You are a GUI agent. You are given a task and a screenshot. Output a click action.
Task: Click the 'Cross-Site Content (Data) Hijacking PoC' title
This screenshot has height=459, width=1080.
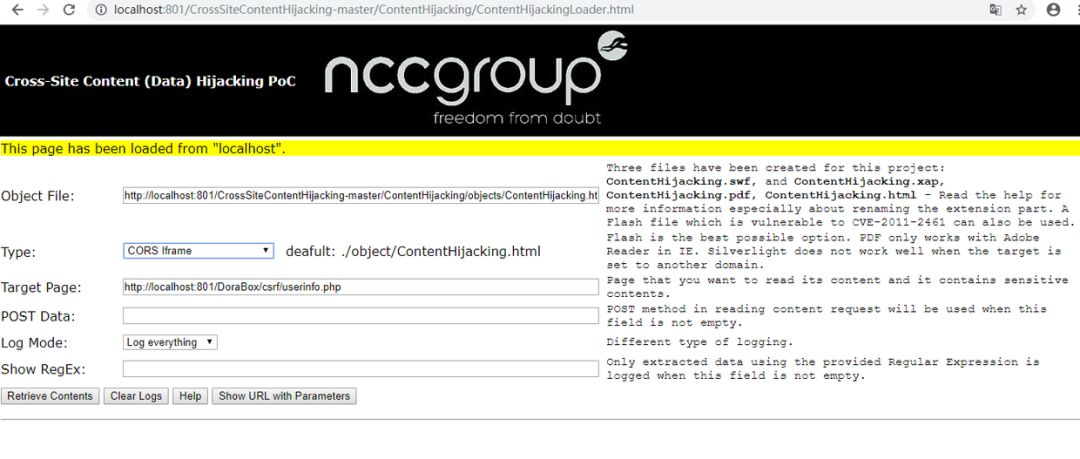150,81
